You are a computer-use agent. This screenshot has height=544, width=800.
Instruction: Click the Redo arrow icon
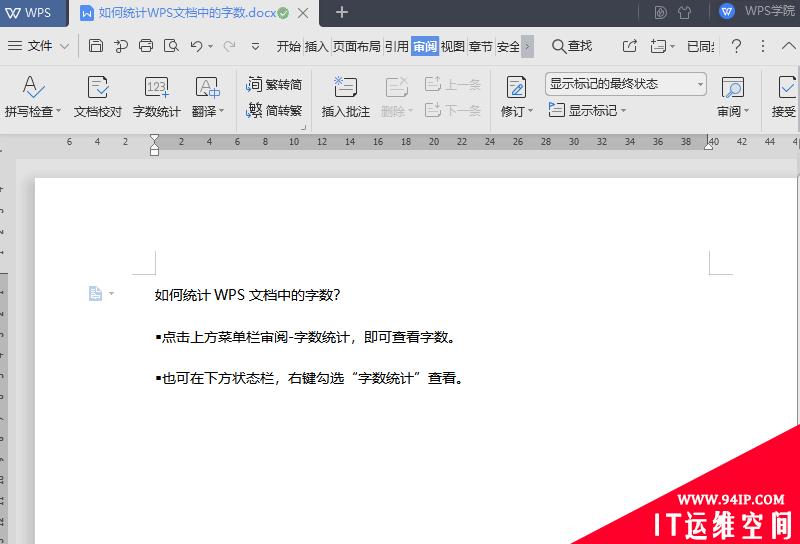point(229,46)
